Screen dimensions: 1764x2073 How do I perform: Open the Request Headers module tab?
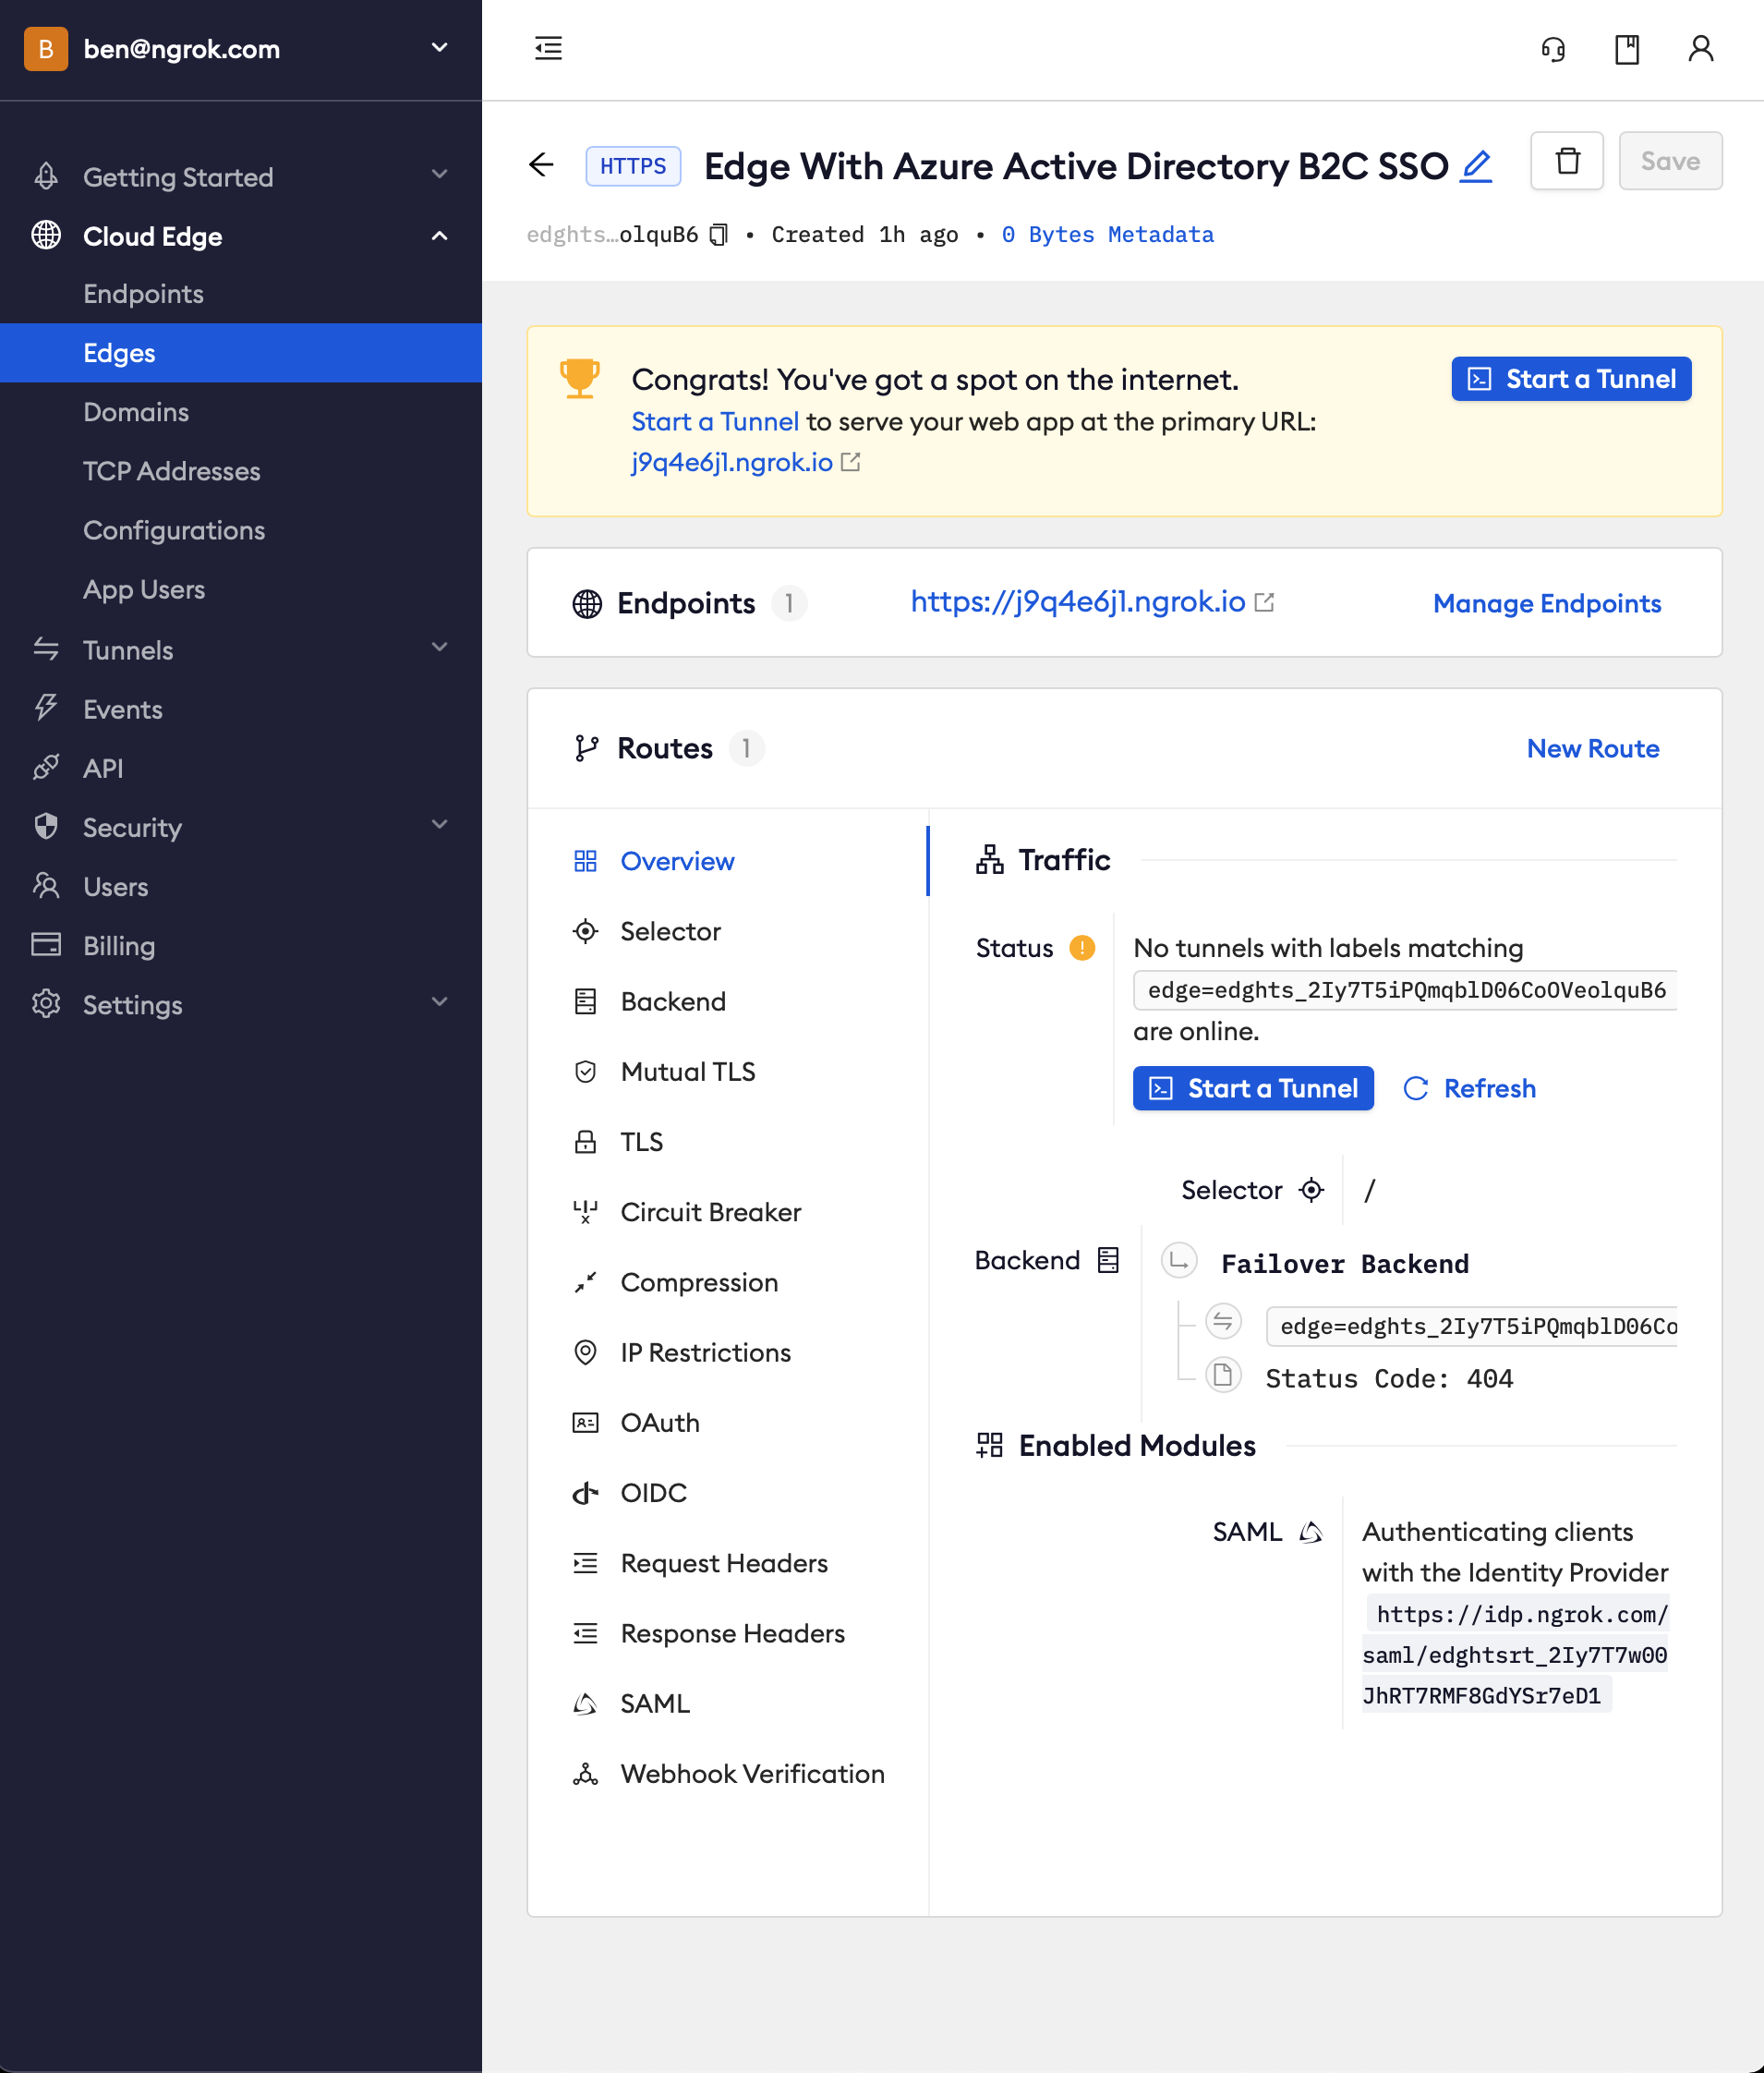[x=728, y=1563]
